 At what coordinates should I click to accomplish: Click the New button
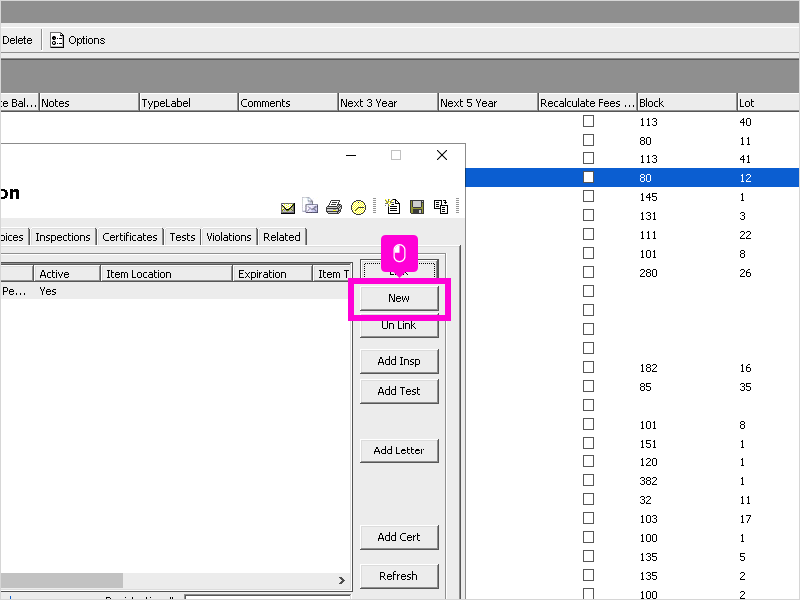pos(399,298)
